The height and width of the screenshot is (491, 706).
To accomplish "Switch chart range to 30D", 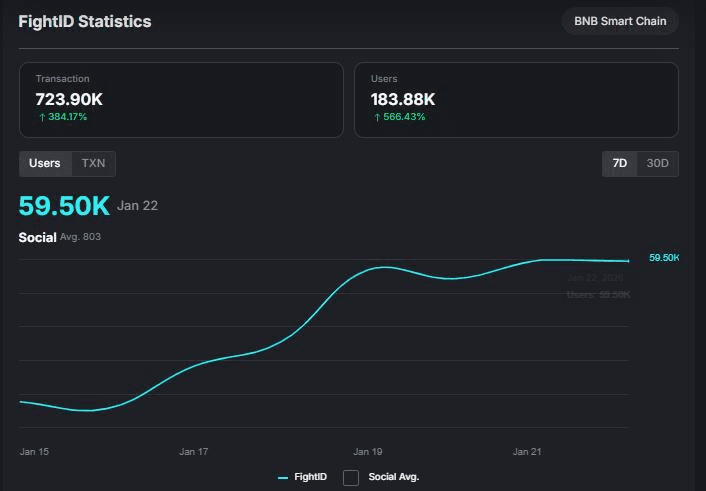I will coord(657,163).
